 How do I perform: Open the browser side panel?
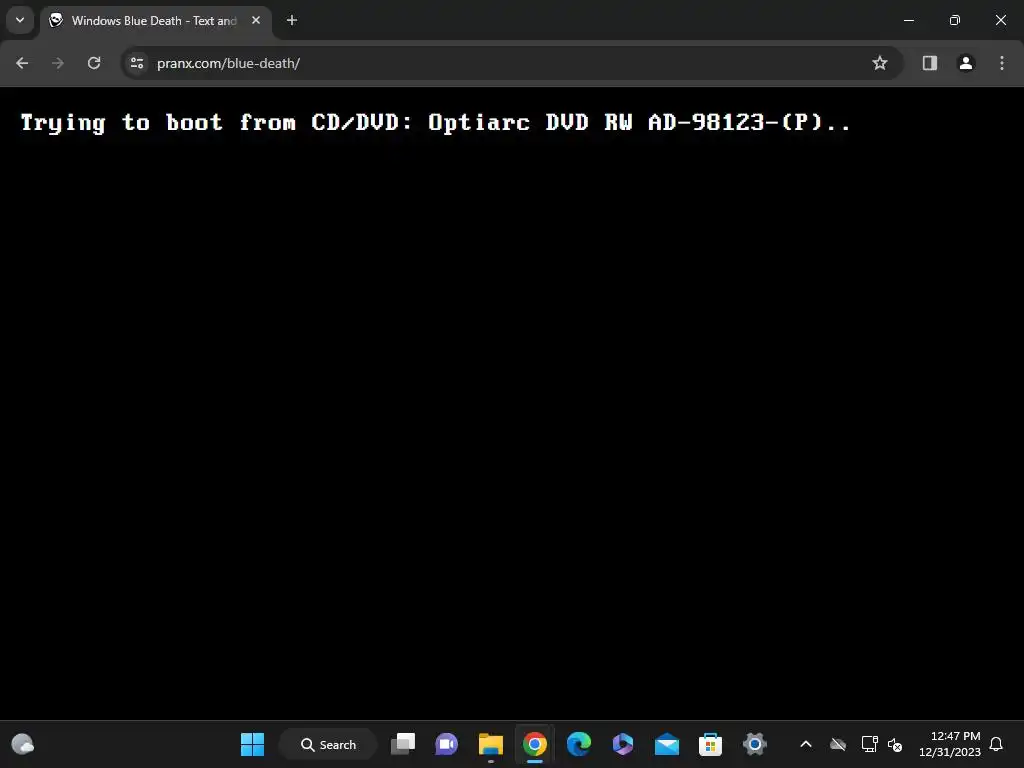(x=929, y=63)
